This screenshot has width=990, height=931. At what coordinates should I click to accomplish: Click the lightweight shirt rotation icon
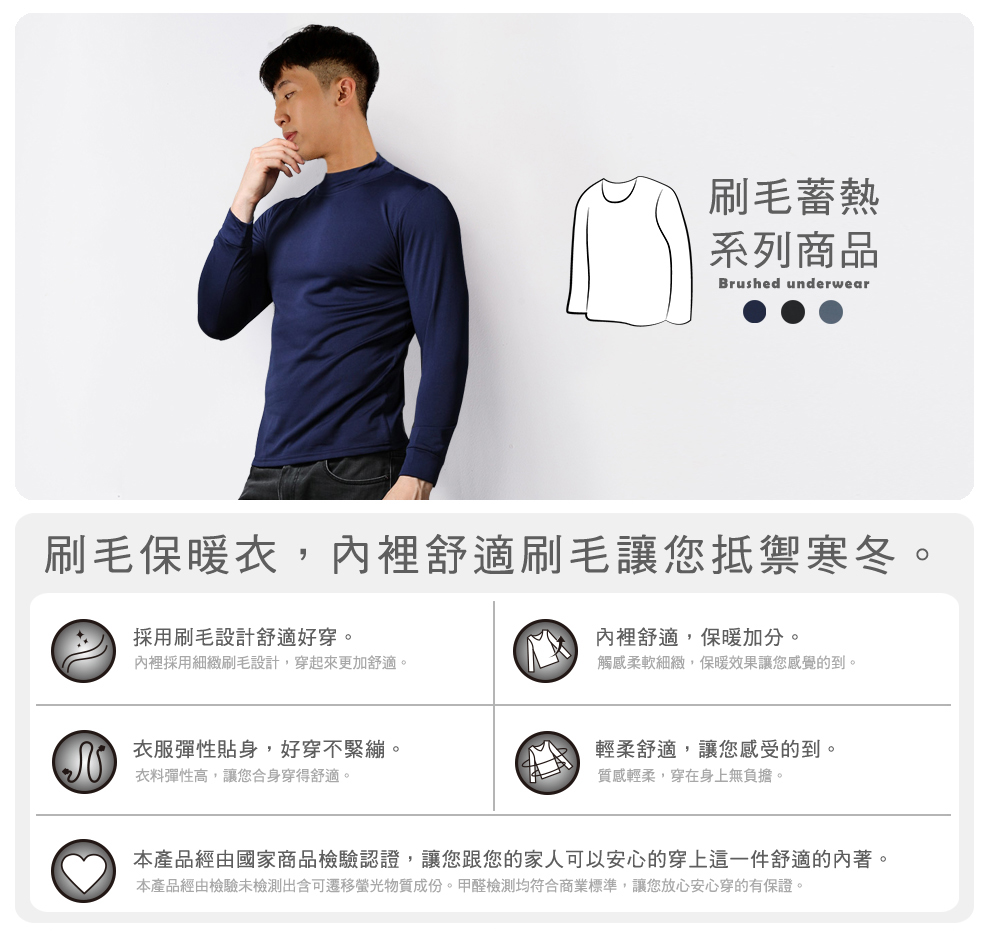tap(547, 762)
